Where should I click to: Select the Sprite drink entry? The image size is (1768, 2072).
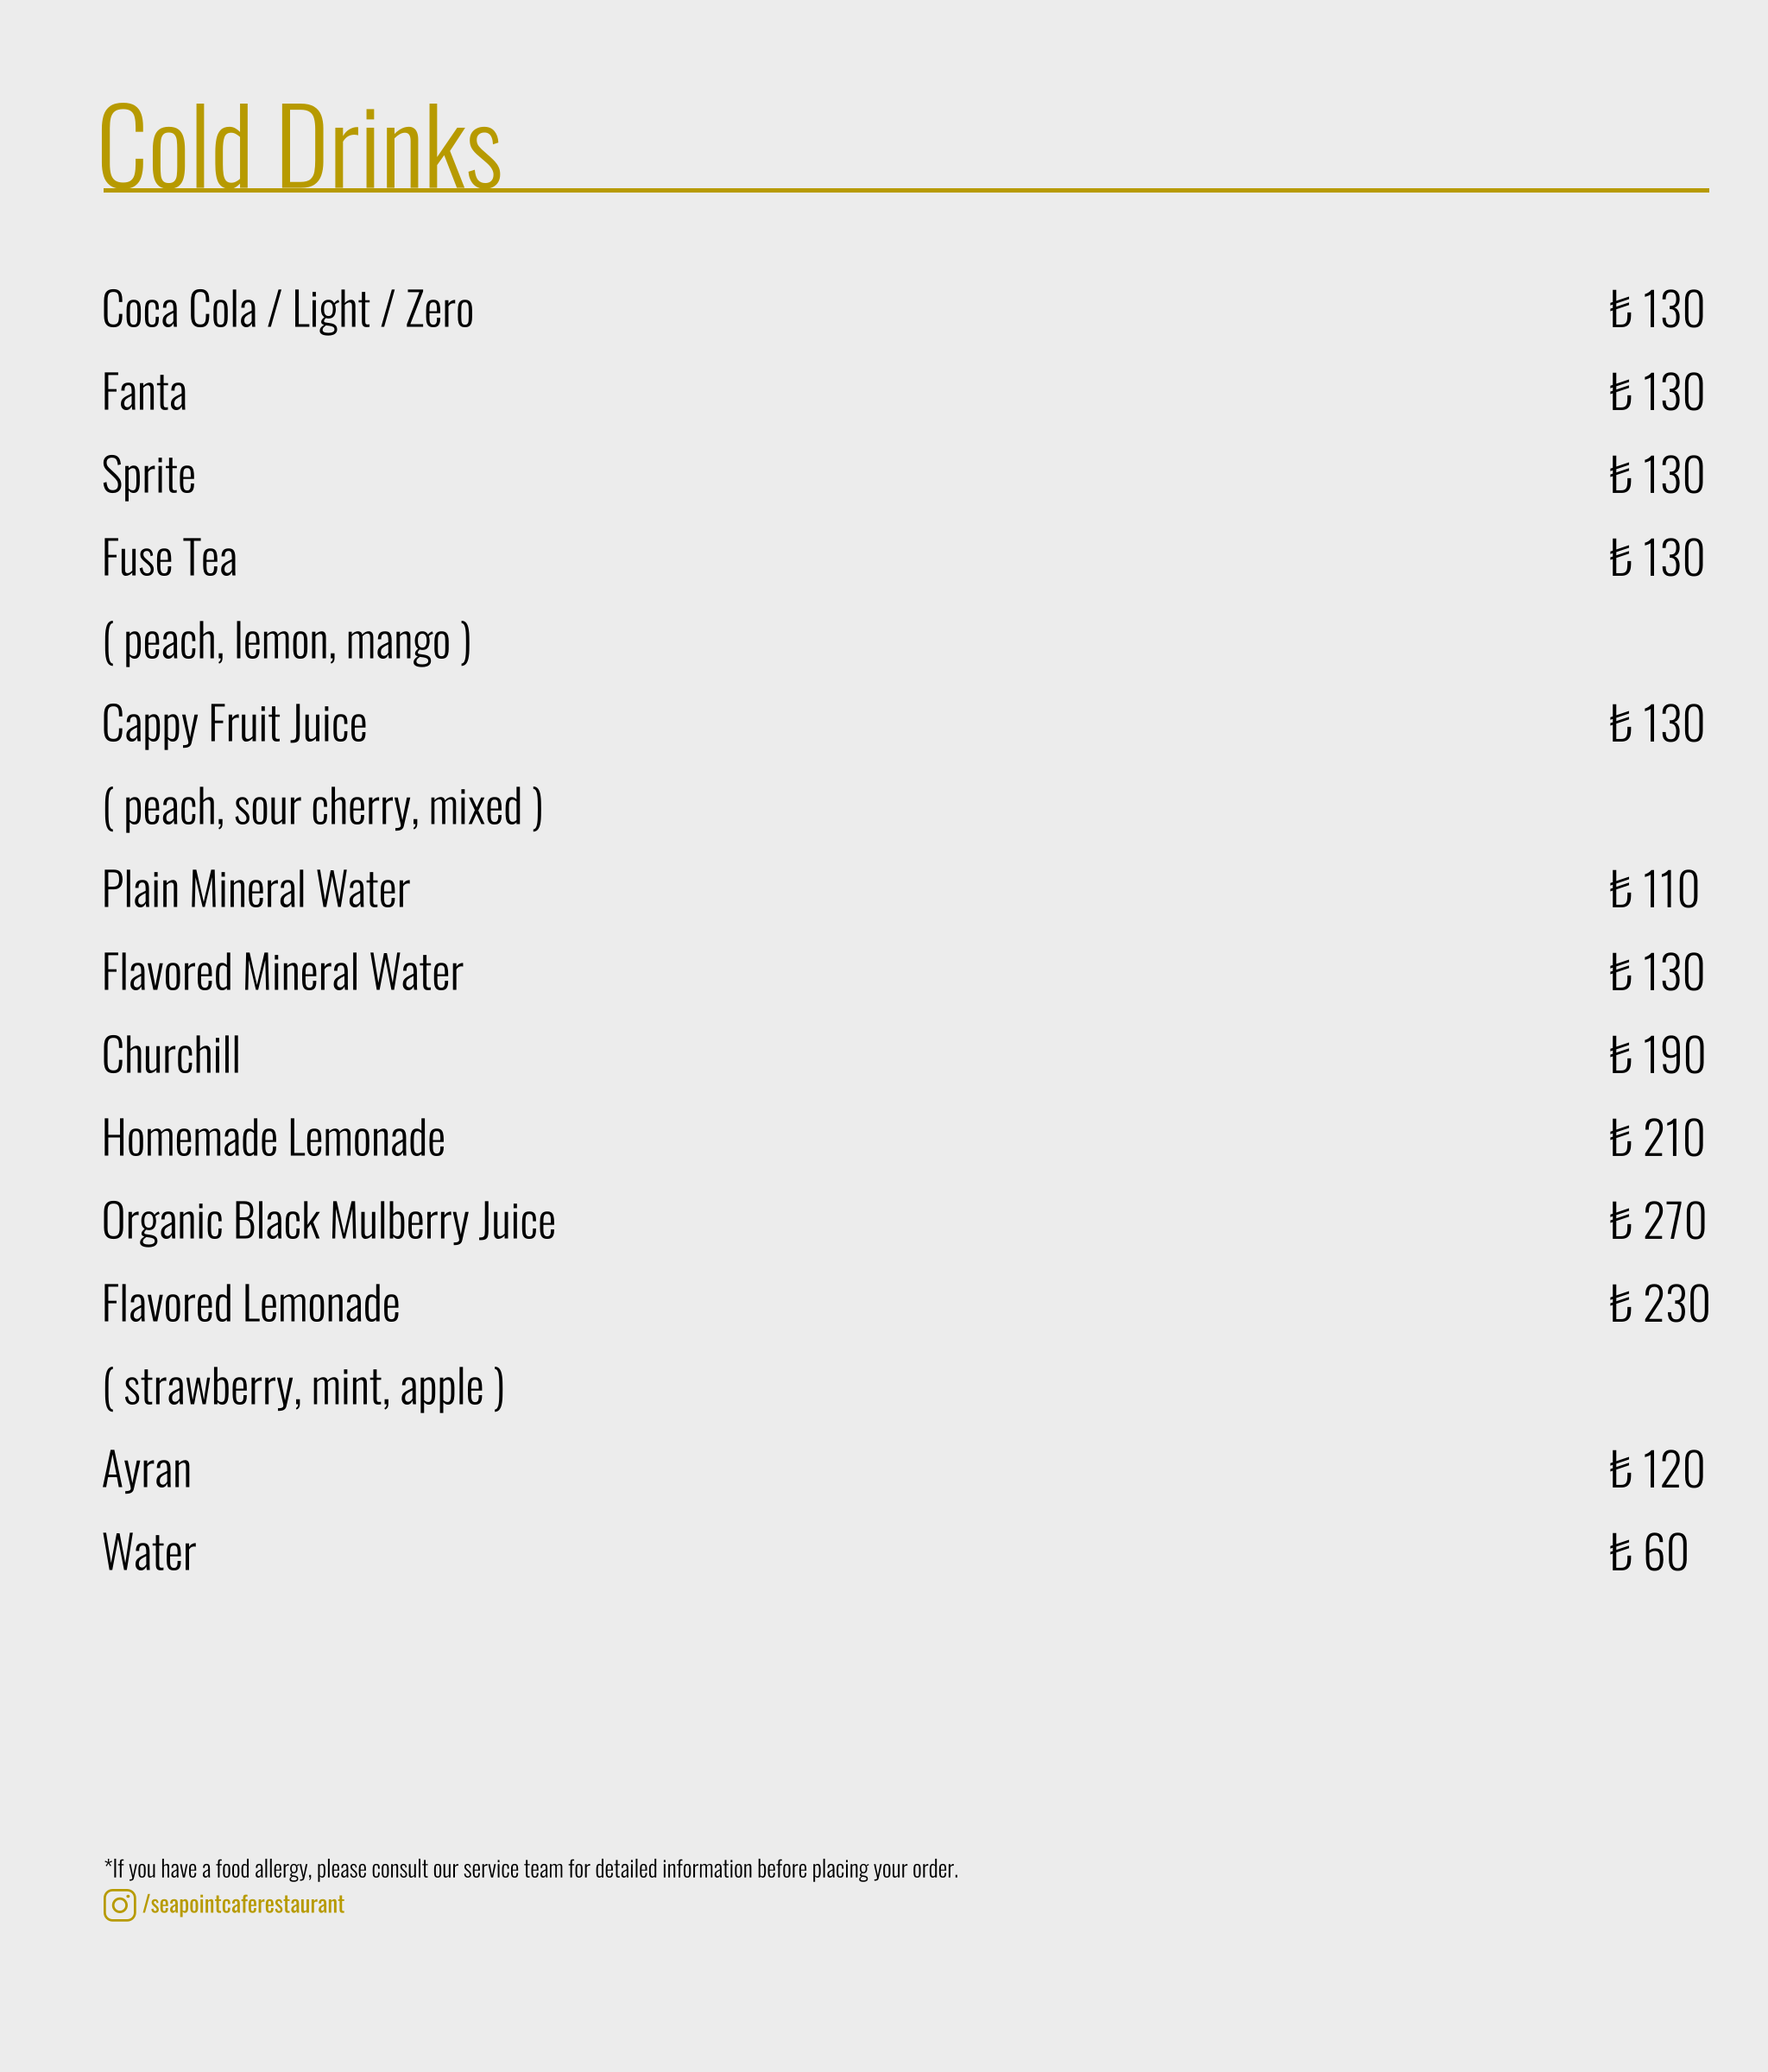148,476
